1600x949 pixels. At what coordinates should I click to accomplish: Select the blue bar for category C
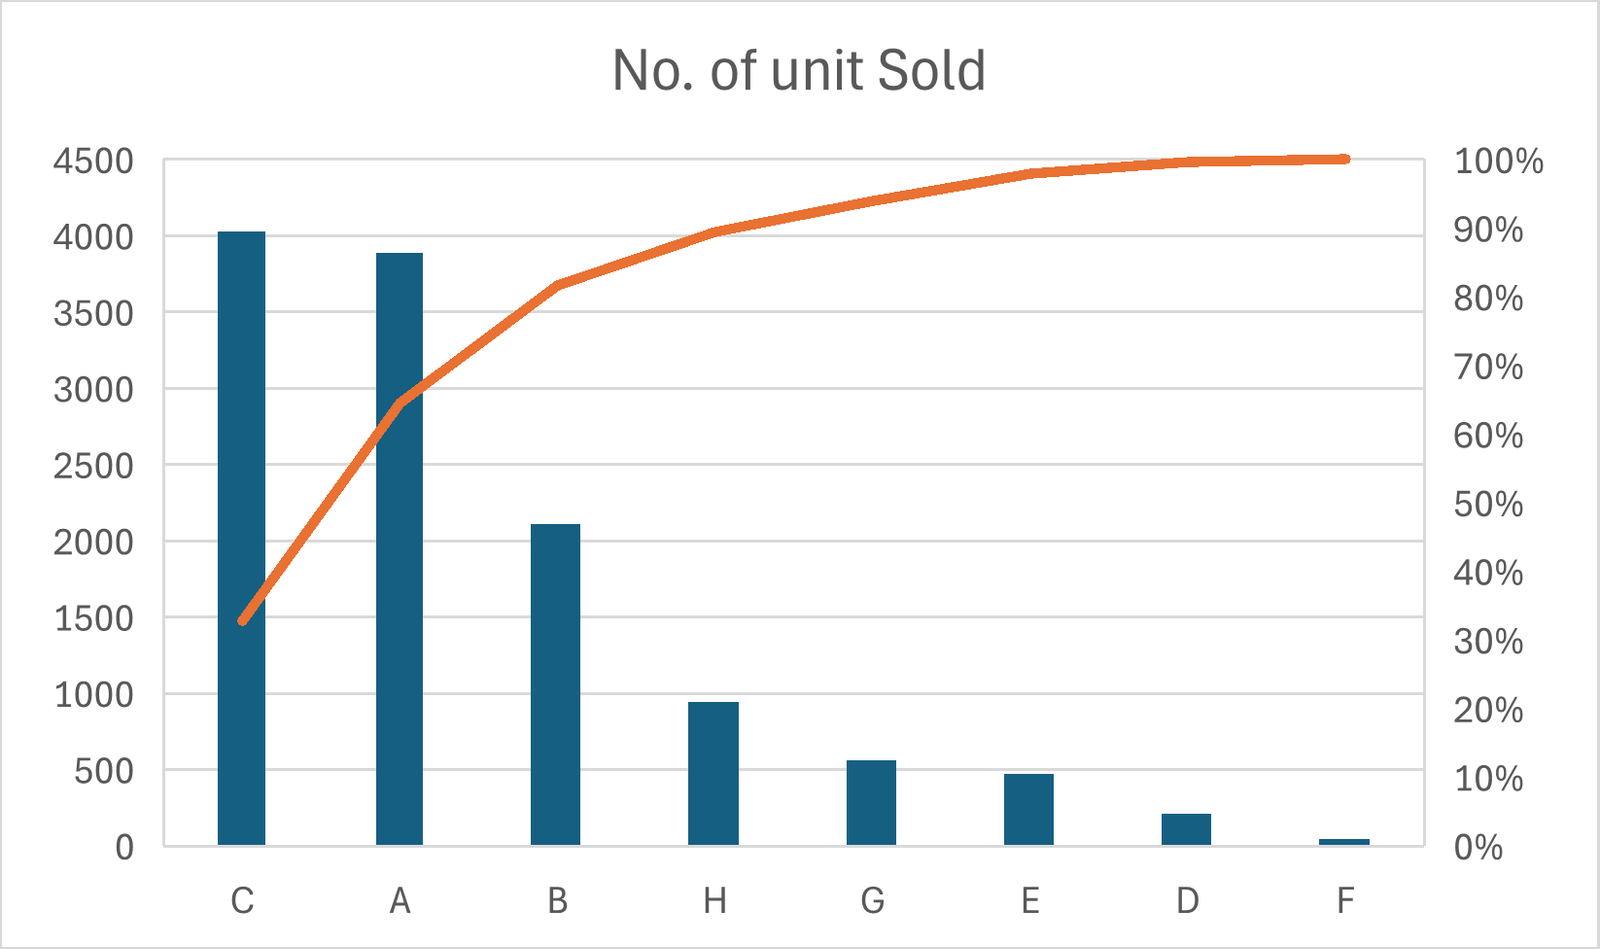241,538
